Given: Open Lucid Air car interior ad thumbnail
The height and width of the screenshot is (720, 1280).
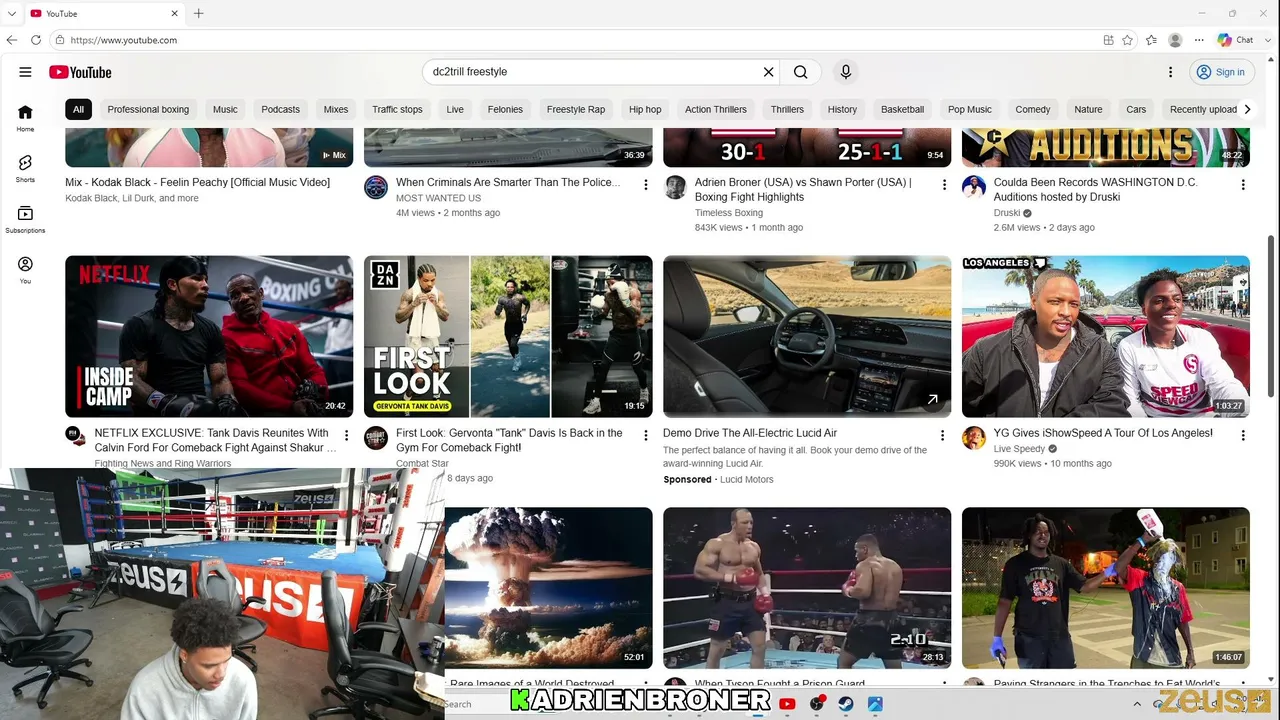Looking at the screenshot, I should [807, 336].
